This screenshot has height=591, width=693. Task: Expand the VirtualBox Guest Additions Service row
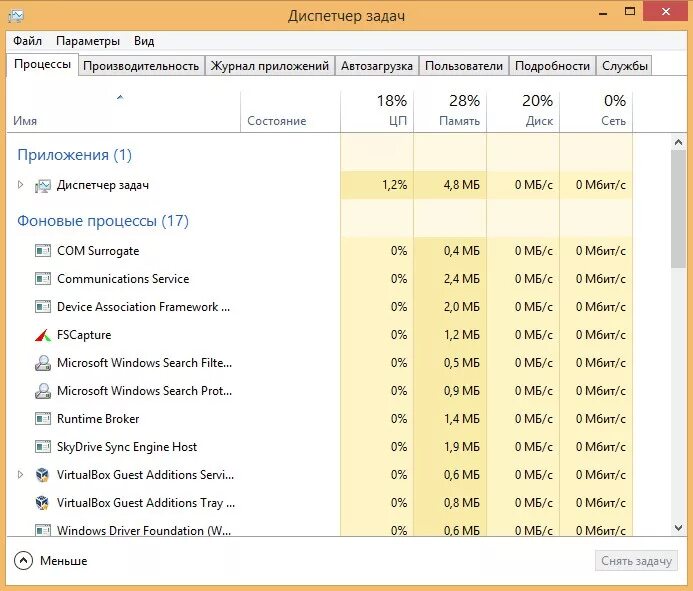point(20,475)
